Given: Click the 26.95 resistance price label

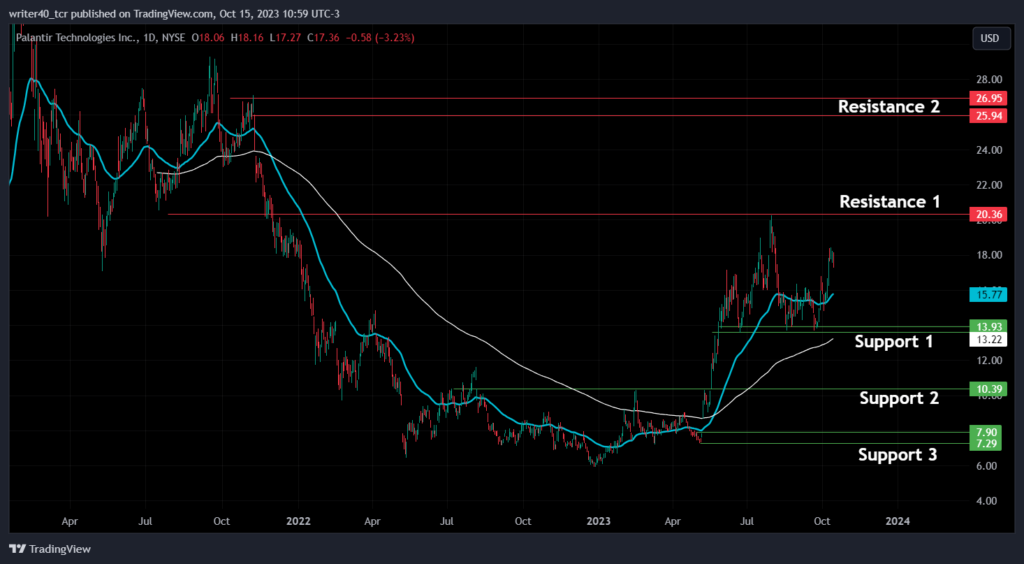Looking at the screenshot, I should pos(988,99).
